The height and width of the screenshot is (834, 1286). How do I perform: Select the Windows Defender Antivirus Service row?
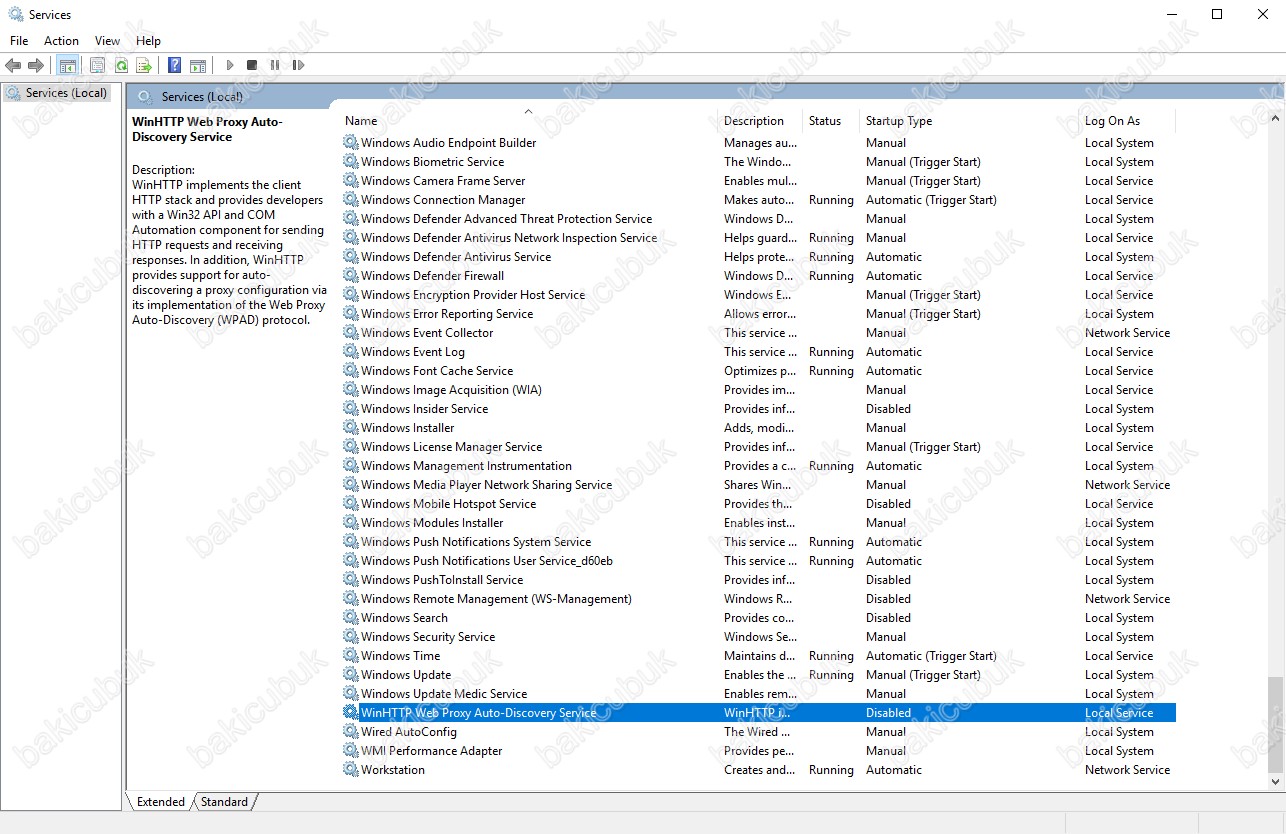[x=759, y=257]
